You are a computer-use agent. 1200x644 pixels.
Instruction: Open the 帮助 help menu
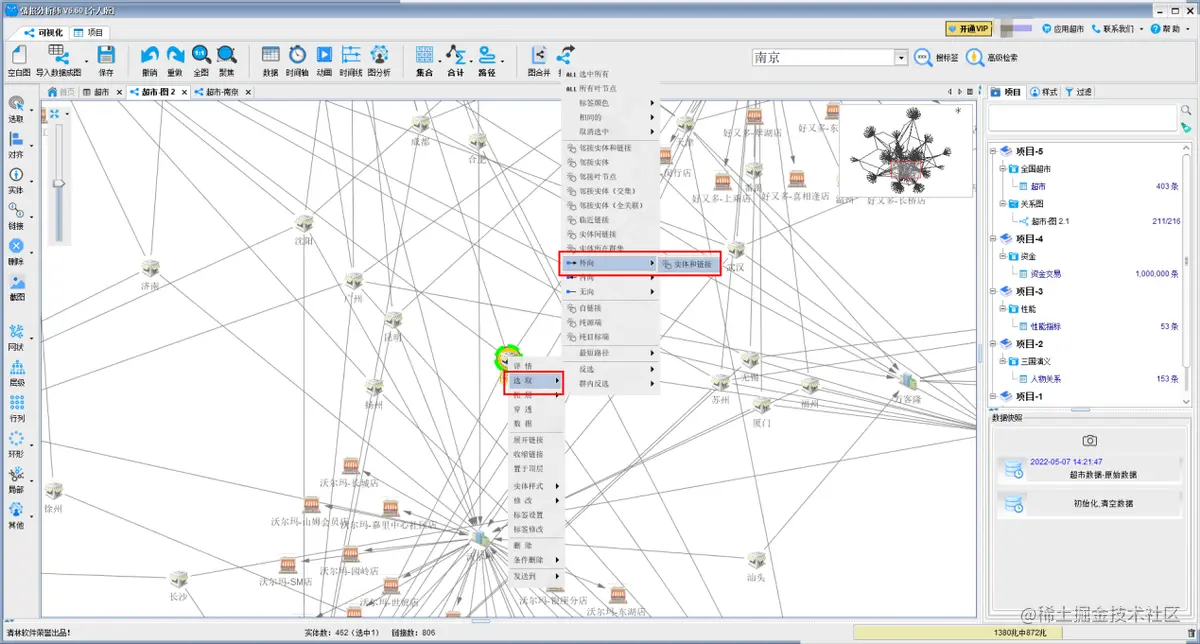1169,29
